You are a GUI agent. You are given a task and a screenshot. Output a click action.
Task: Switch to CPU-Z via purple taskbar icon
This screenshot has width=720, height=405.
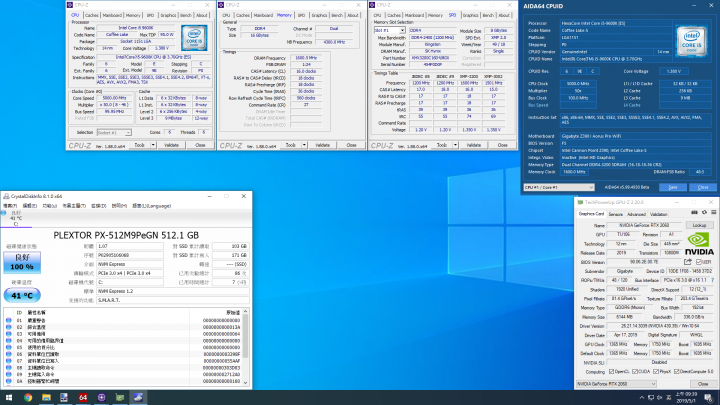click(101, 398)
